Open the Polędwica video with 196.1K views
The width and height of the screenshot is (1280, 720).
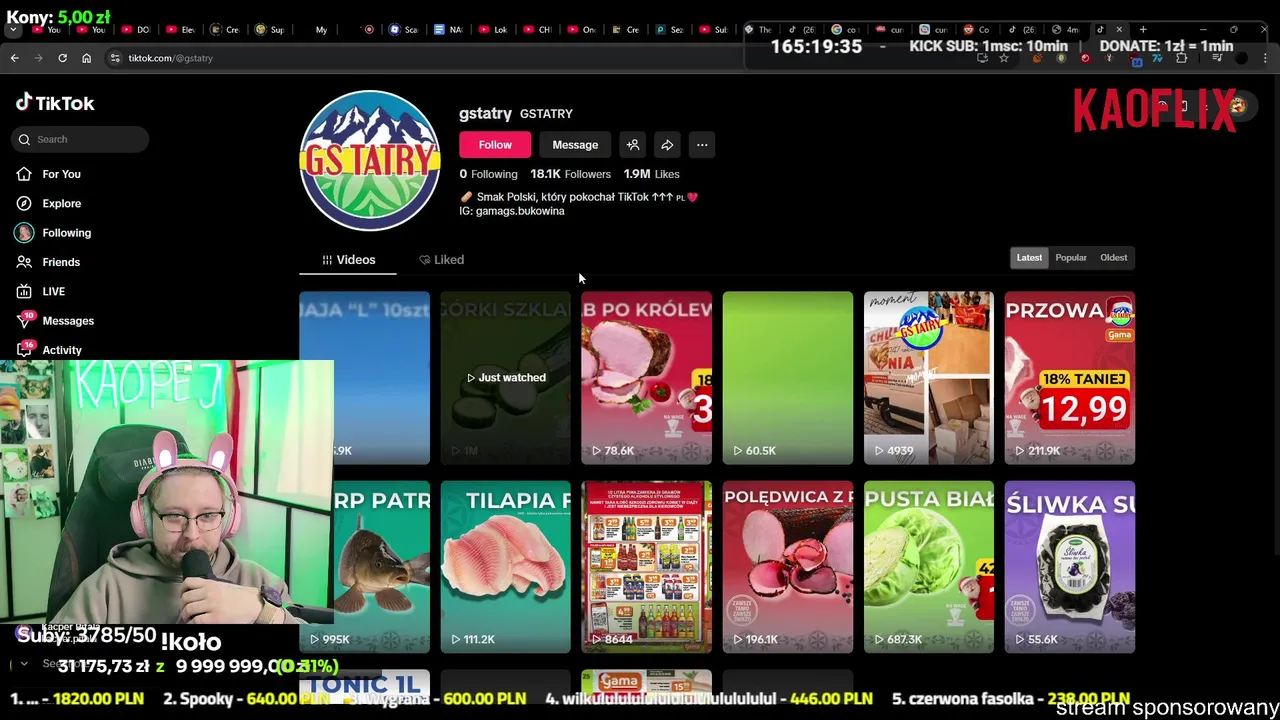pyautogui.click(x=787, y=567)
